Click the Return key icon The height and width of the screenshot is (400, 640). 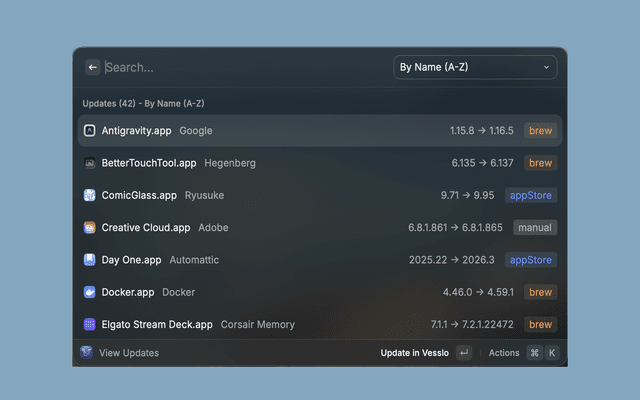pyautogui.click(x=464, y=353)
